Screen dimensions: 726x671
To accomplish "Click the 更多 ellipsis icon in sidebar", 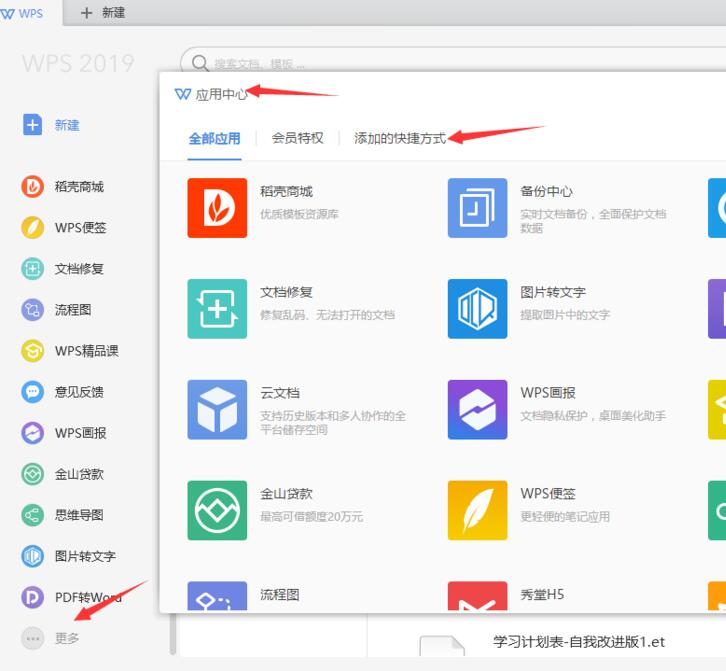I will click(32, 639).
